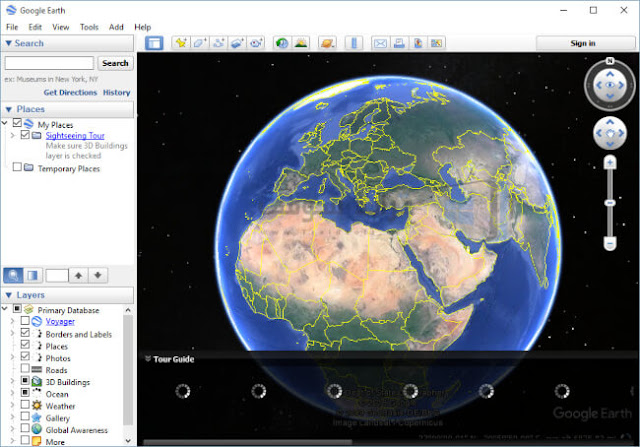This screenshot has height=447, width=640.
Task: Zoom in with the plus button
Action: (610, 163)
